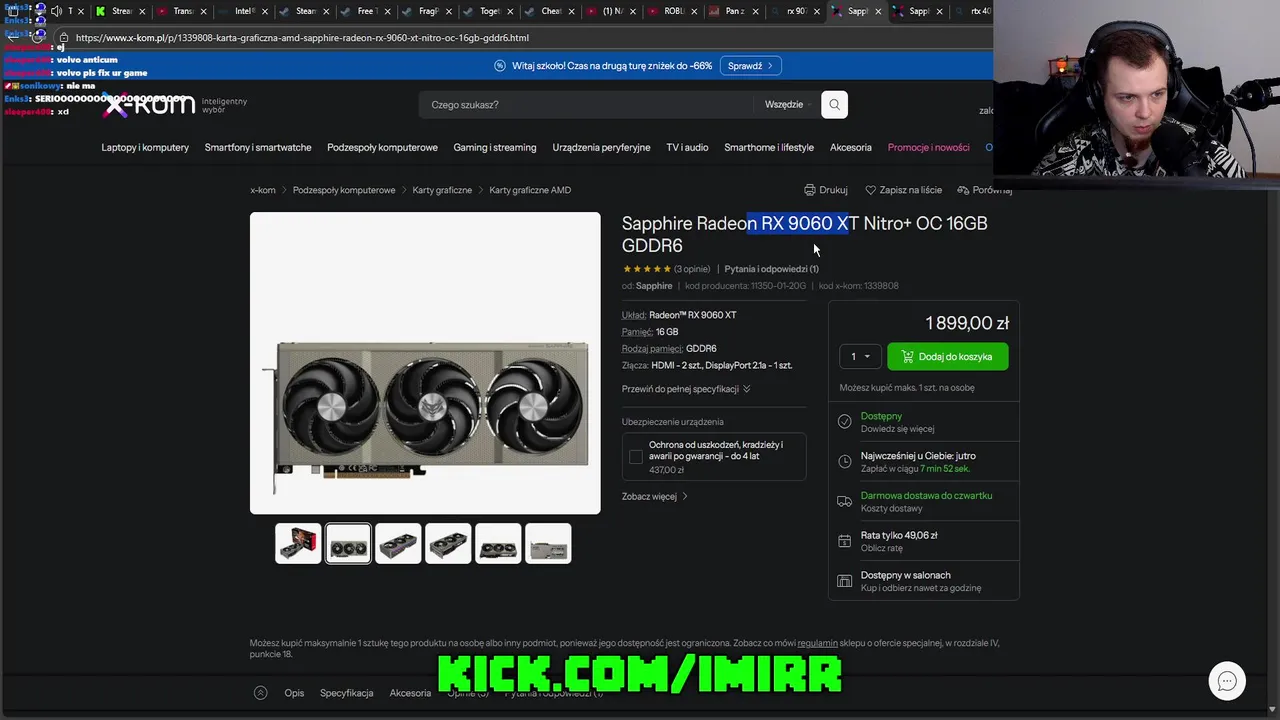Click the browser address bar URL

(302, 38)
